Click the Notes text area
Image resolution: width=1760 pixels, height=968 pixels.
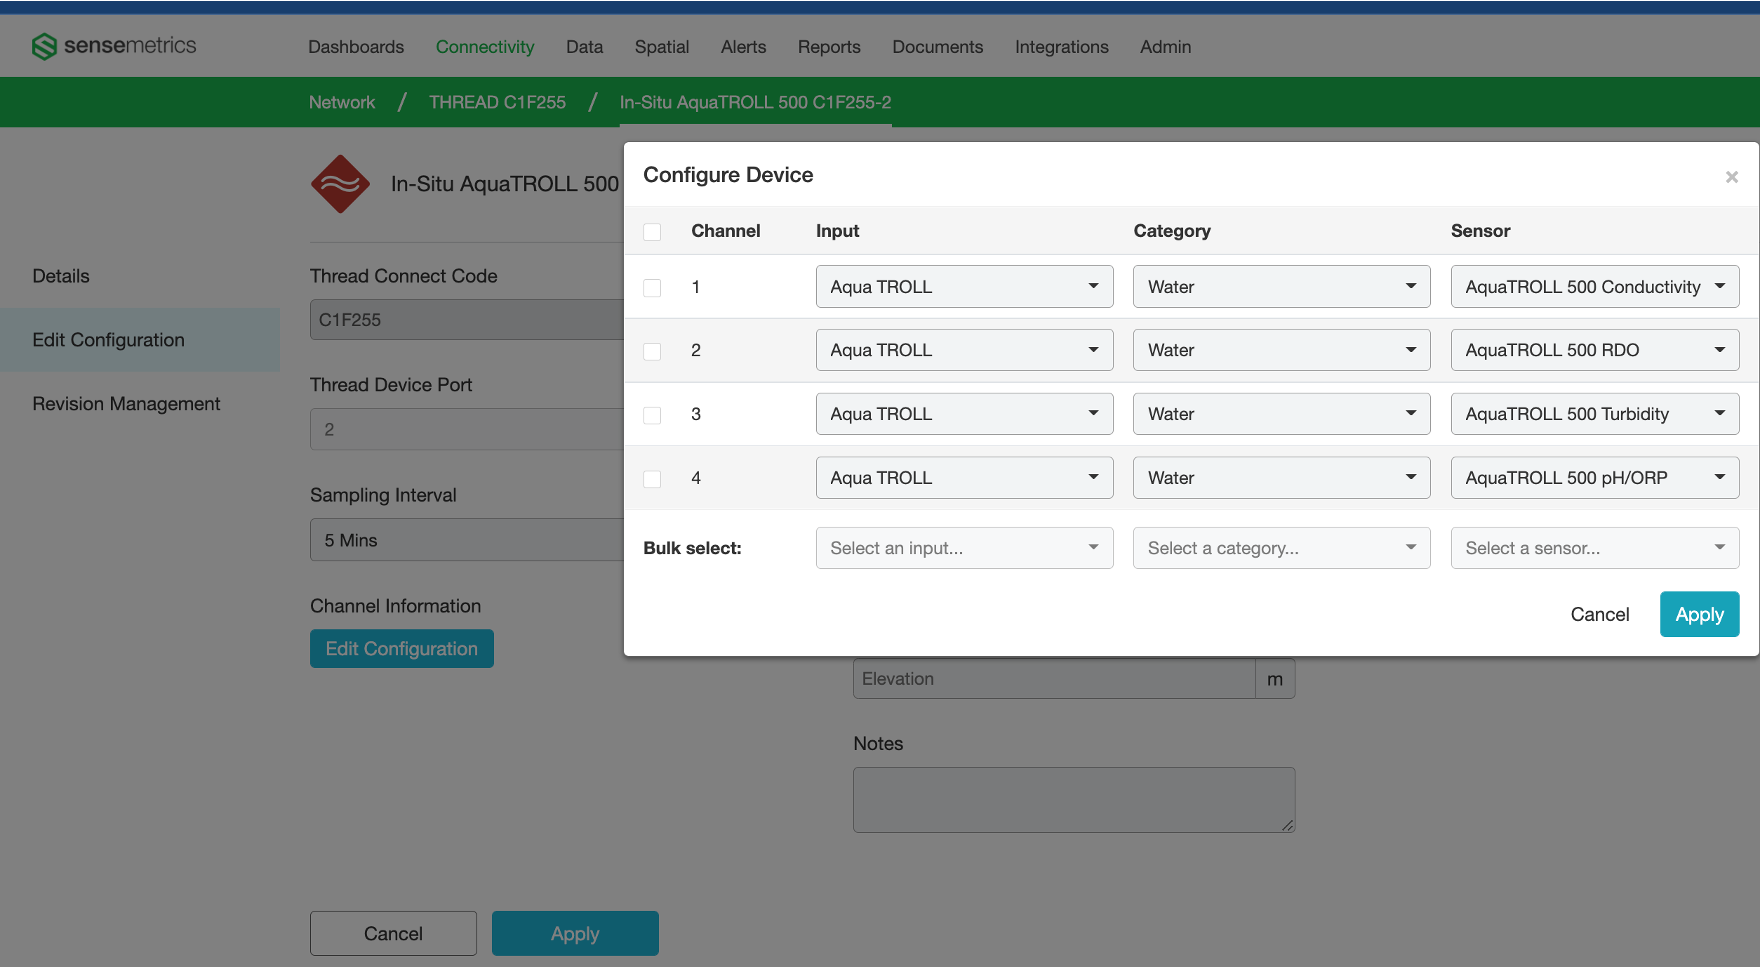(1074, 800)
